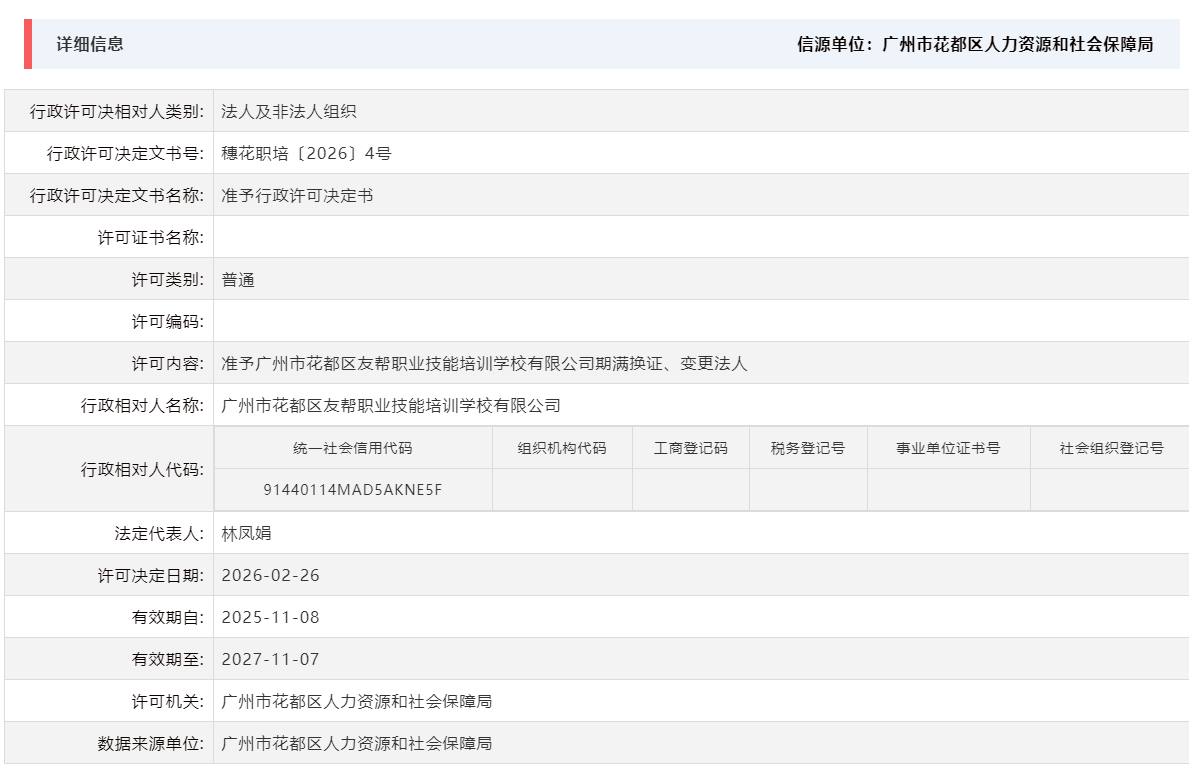Click the 税务登记号 column header
The height and width of the screenshot is (765, 1189).
tap(812, 448)
